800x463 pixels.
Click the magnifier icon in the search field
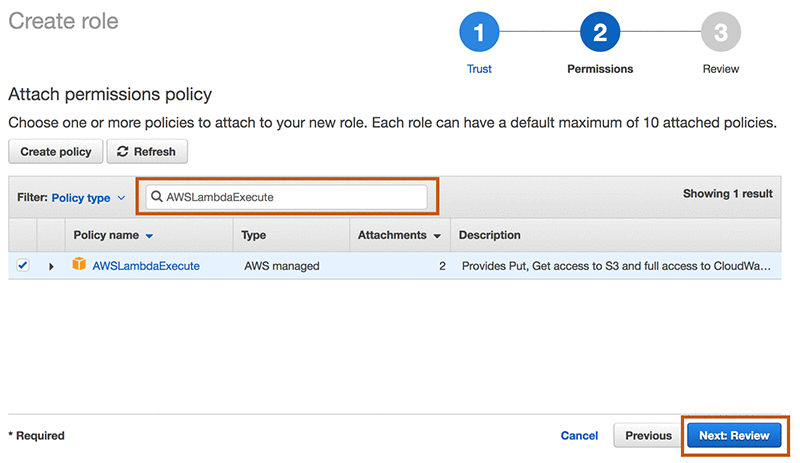pyautogui.click(x=157, y=197)
